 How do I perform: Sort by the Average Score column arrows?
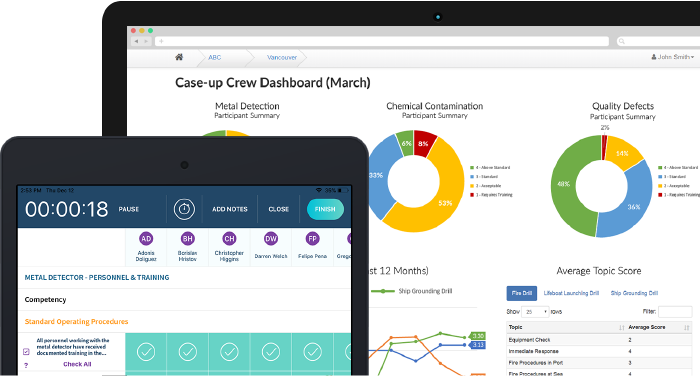point(687,328)
